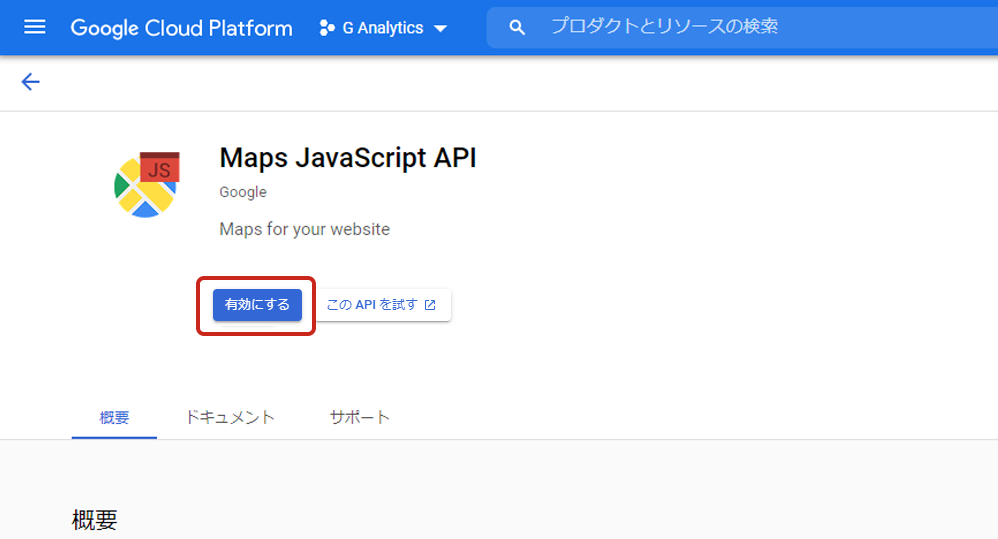Viewport: 998px width, 539px height.
Task: Click the Google Cloud Platform logo text
Action: [181, 28]
